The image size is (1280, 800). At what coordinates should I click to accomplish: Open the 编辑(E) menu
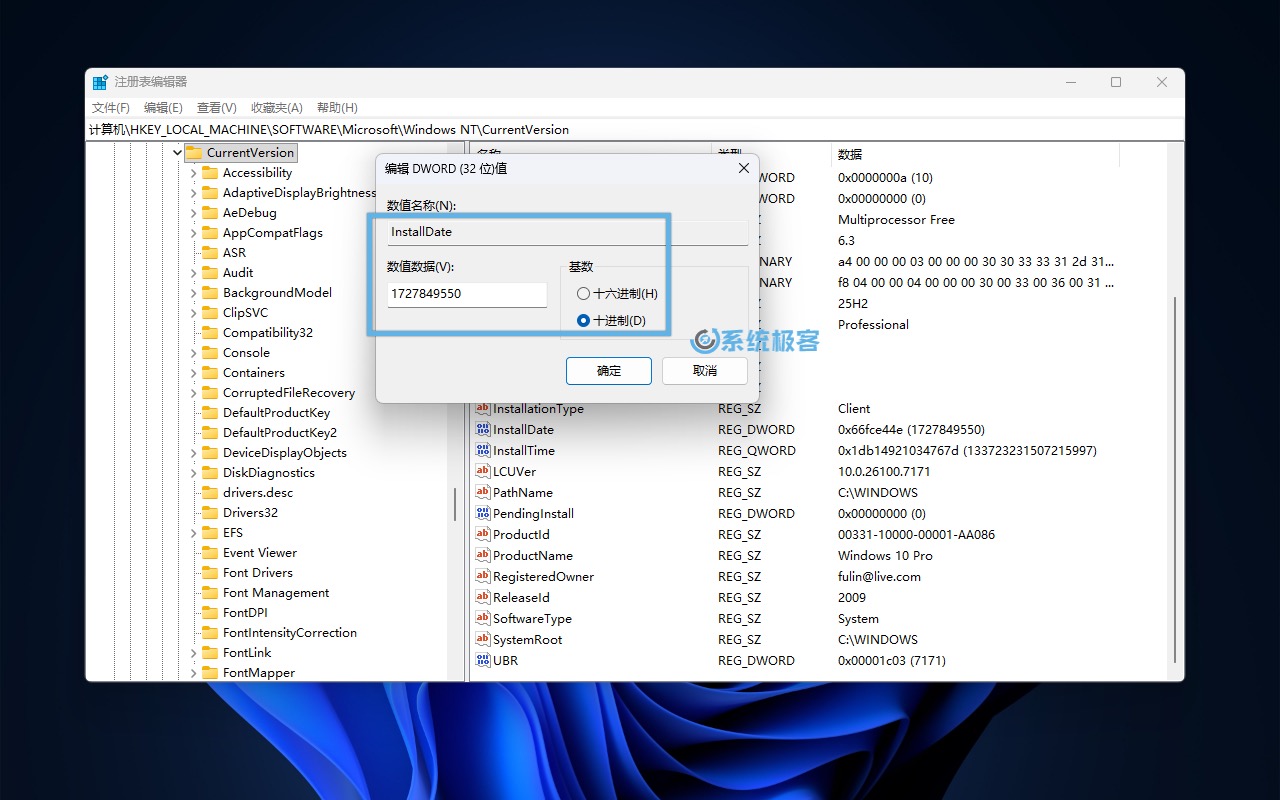[x=163, y=107]
